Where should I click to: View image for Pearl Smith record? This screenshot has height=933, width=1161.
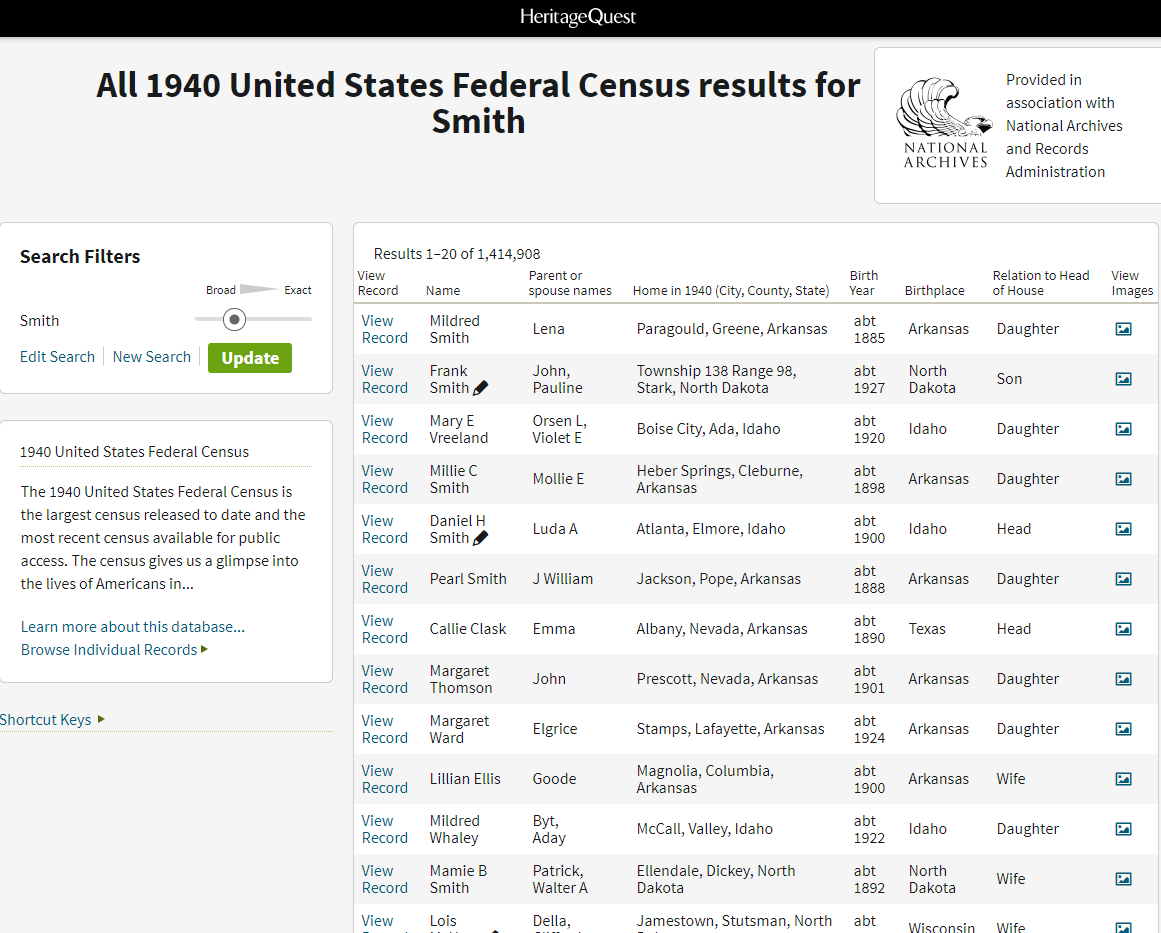1123,579
